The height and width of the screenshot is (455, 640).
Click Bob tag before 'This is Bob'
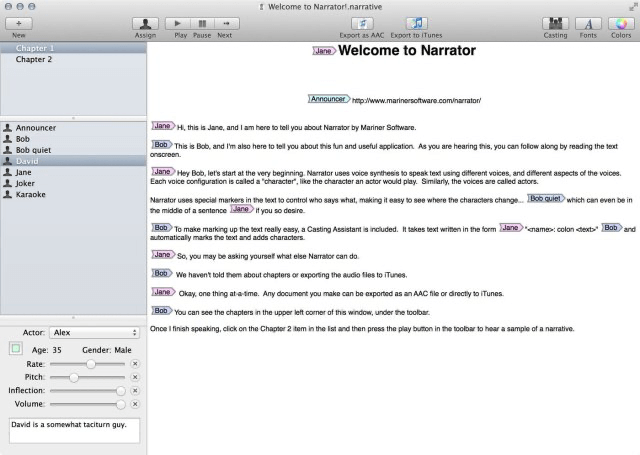coord(162,145)
